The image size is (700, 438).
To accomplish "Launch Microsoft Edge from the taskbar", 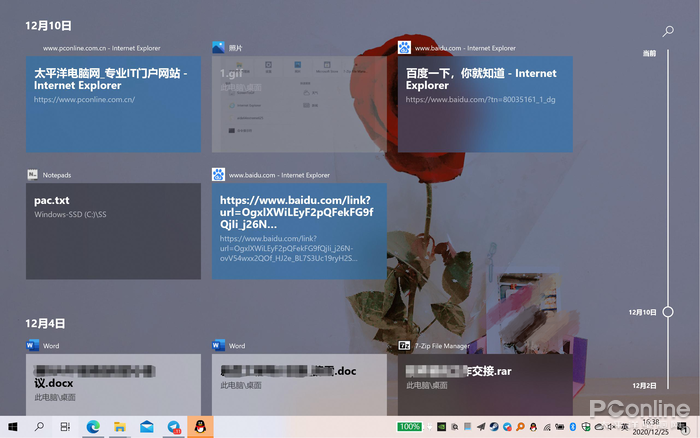I will pyautogui.click(x=93, y=427).
